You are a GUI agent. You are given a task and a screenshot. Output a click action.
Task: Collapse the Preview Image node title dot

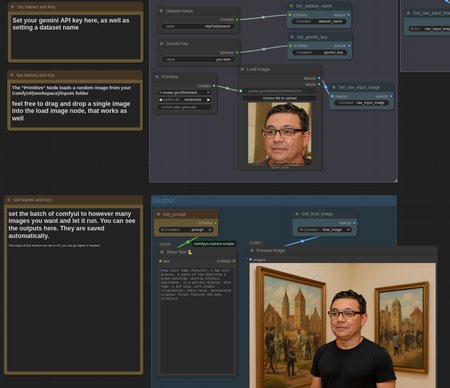[x=252, y=251]
